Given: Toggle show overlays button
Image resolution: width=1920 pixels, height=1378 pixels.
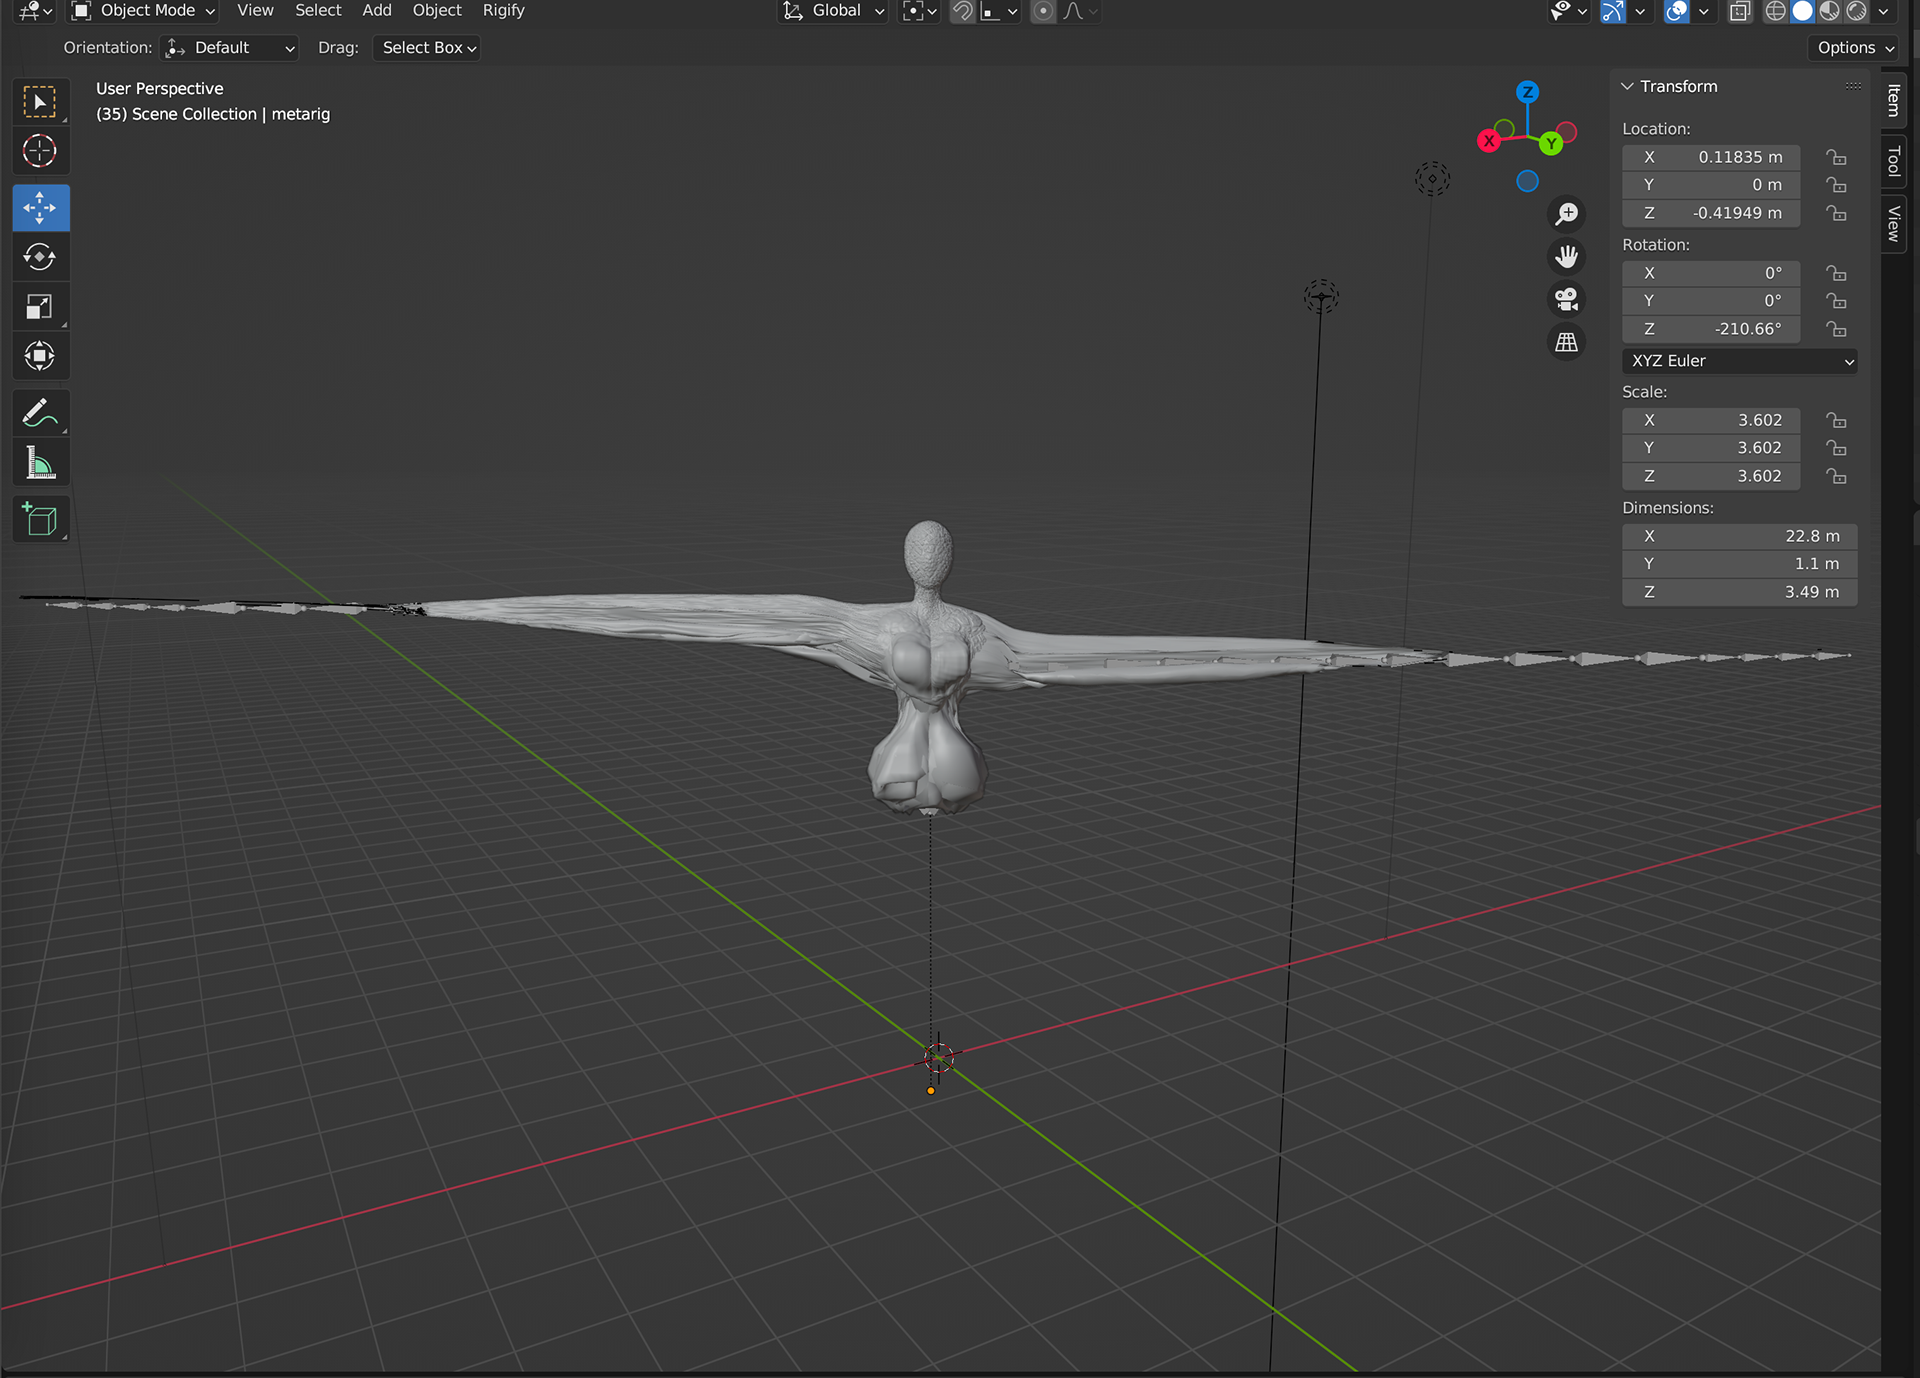Looking at the screenshot, I should 1677,11.
